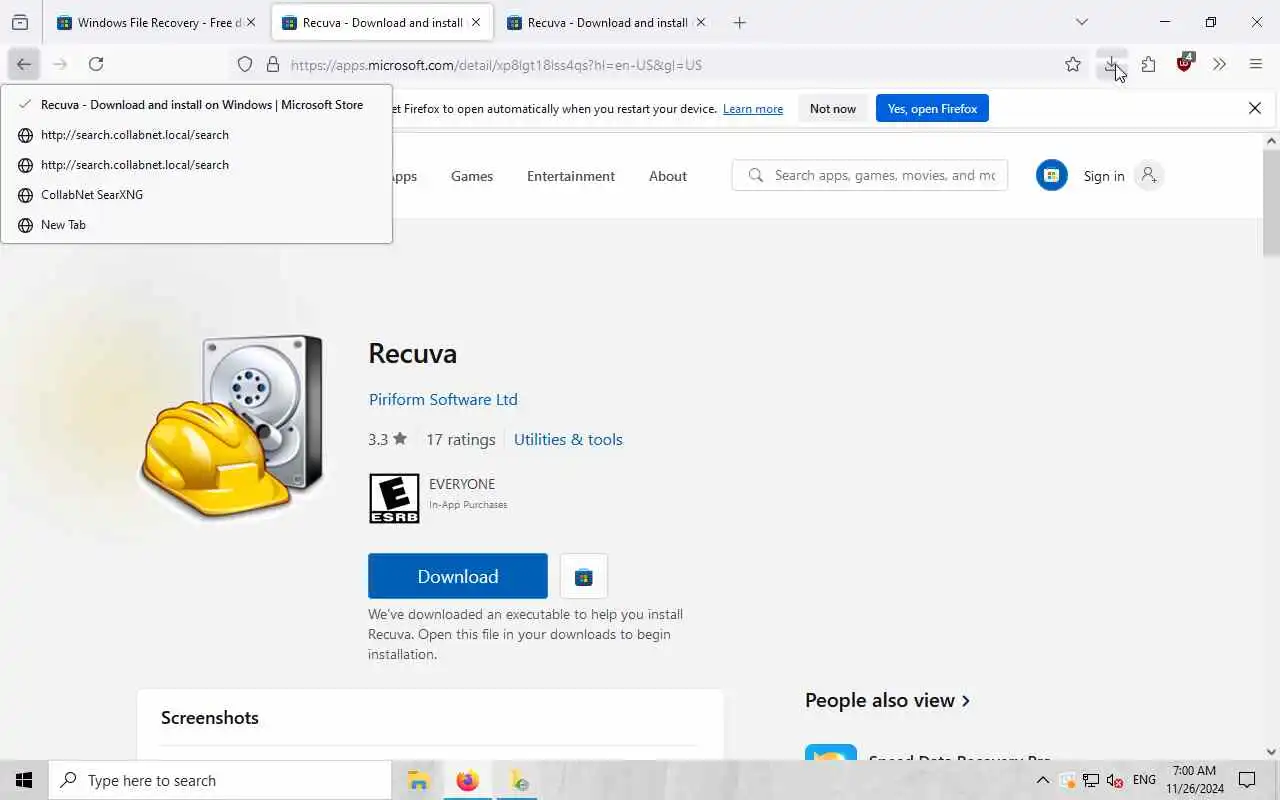
Task: Show hidden system tray icons
Action: point(1042,780)
